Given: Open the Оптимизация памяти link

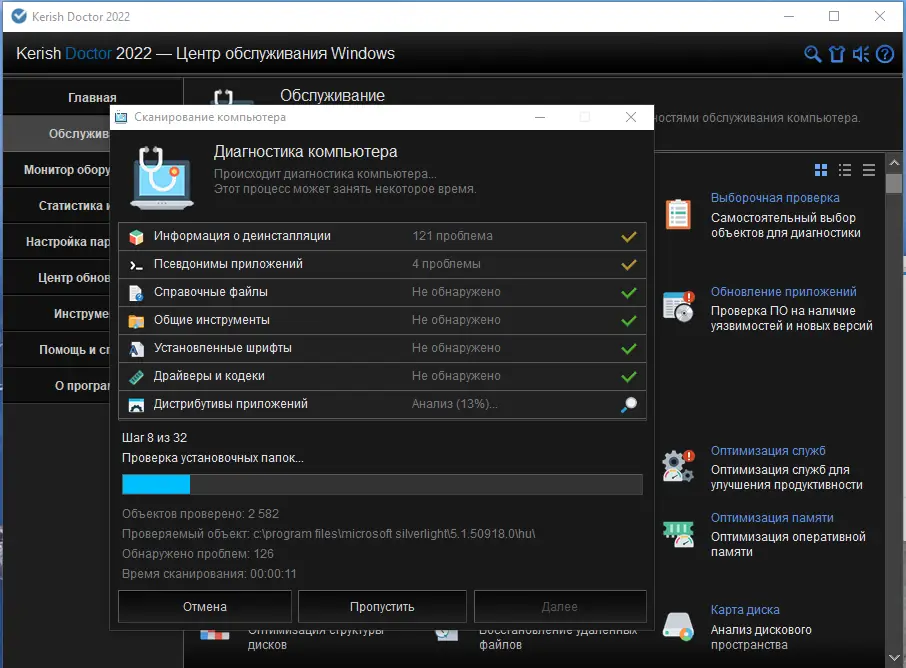Looking at the screenshot, I should coord(772,518).
